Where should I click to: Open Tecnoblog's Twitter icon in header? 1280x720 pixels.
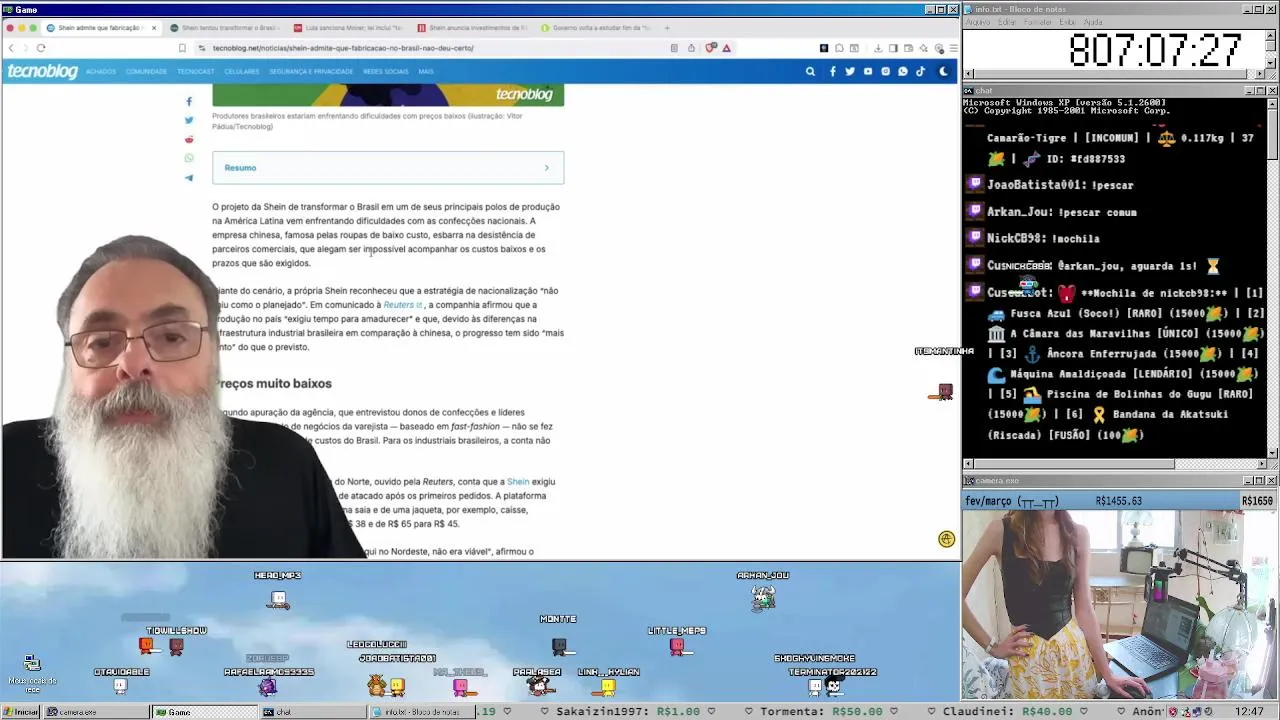coord(850,71)
